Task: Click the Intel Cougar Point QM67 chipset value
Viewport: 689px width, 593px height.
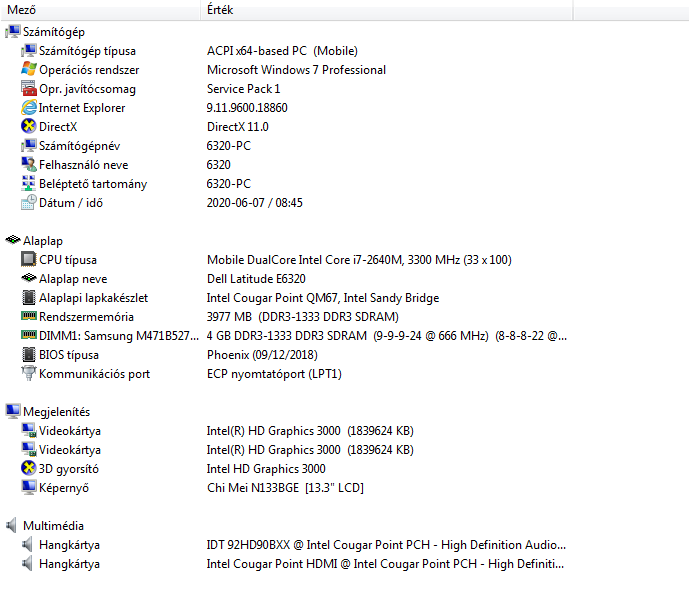Action: click(323, 298)
